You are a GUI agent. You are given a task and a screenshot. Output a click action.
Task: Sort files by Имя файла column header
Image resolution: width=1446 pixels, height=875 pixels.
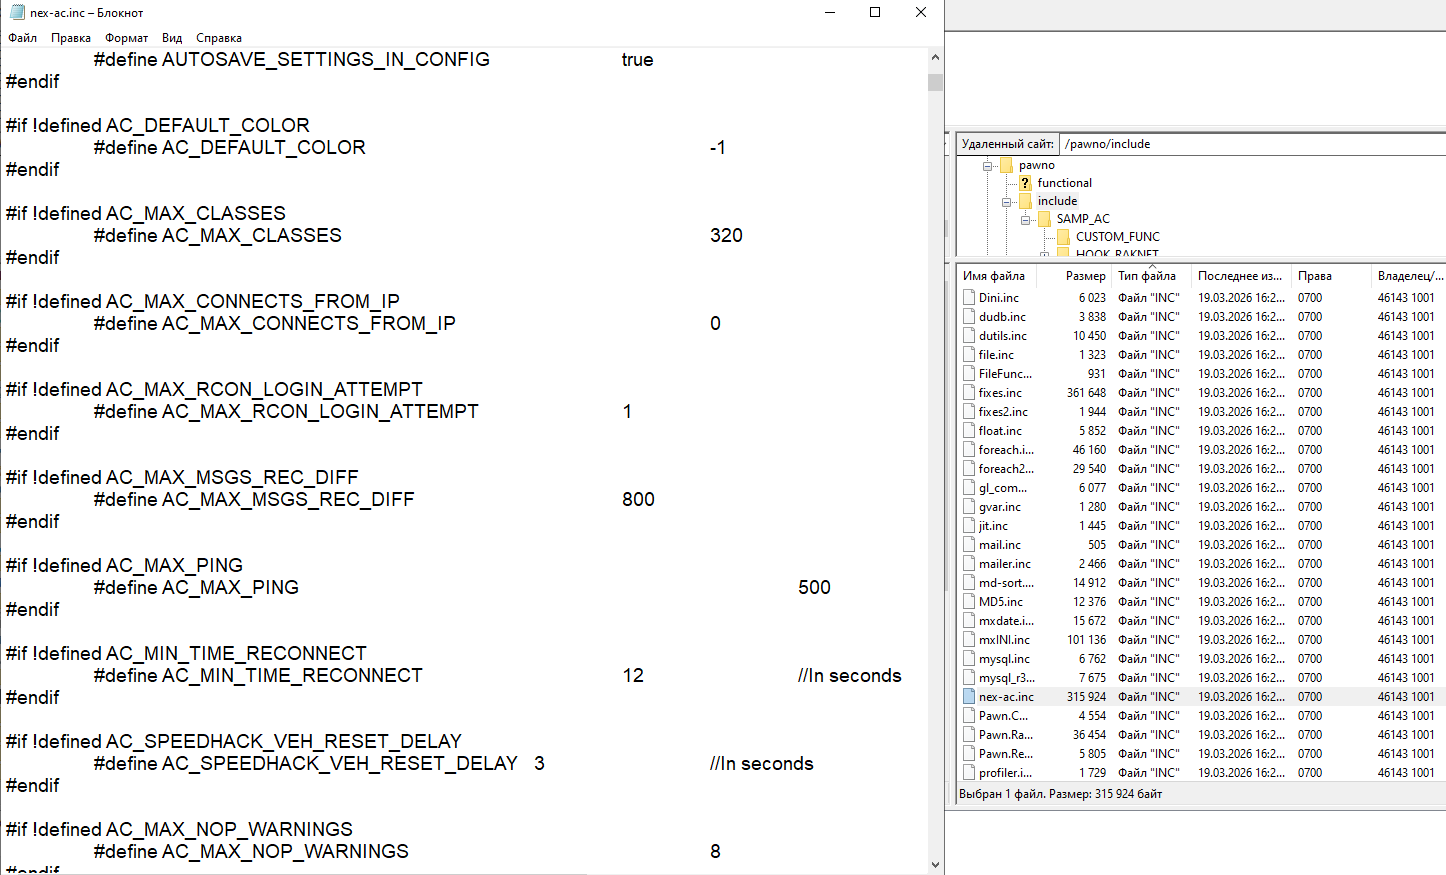click(993, 276)
